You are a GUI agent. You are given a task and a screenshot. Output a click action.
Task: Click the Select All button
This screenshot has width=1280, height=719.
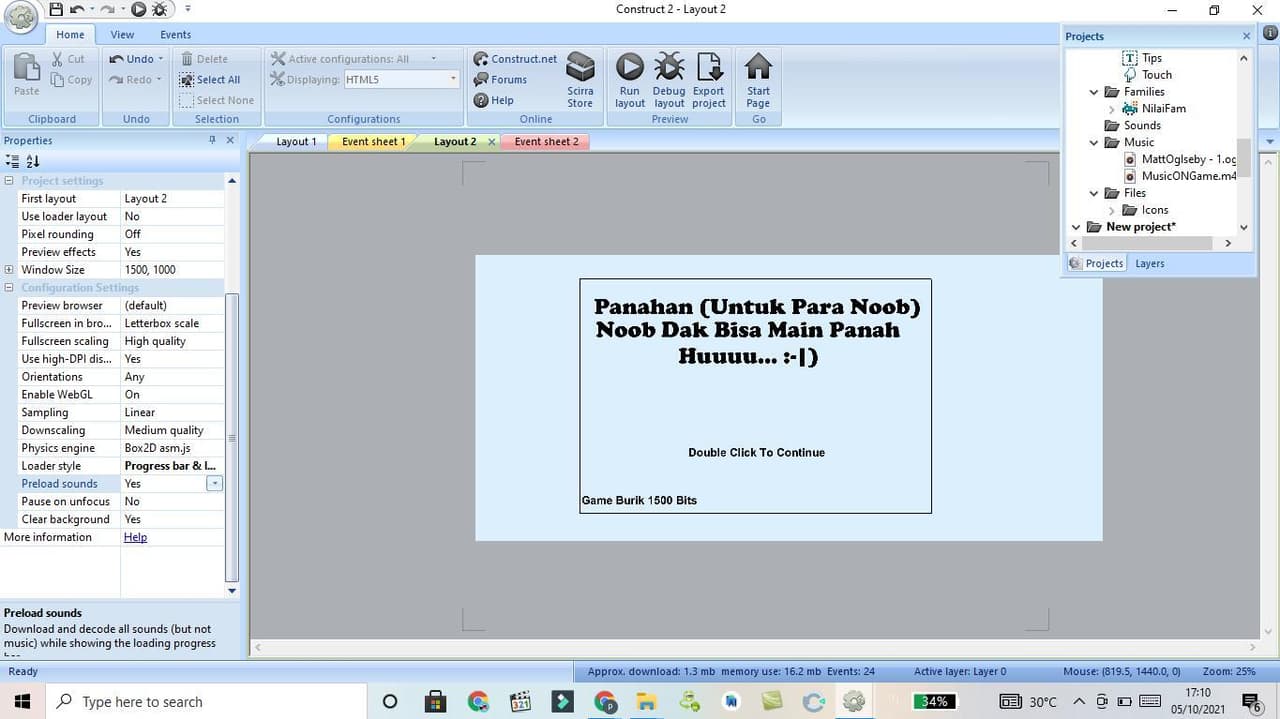coord(210,80)
